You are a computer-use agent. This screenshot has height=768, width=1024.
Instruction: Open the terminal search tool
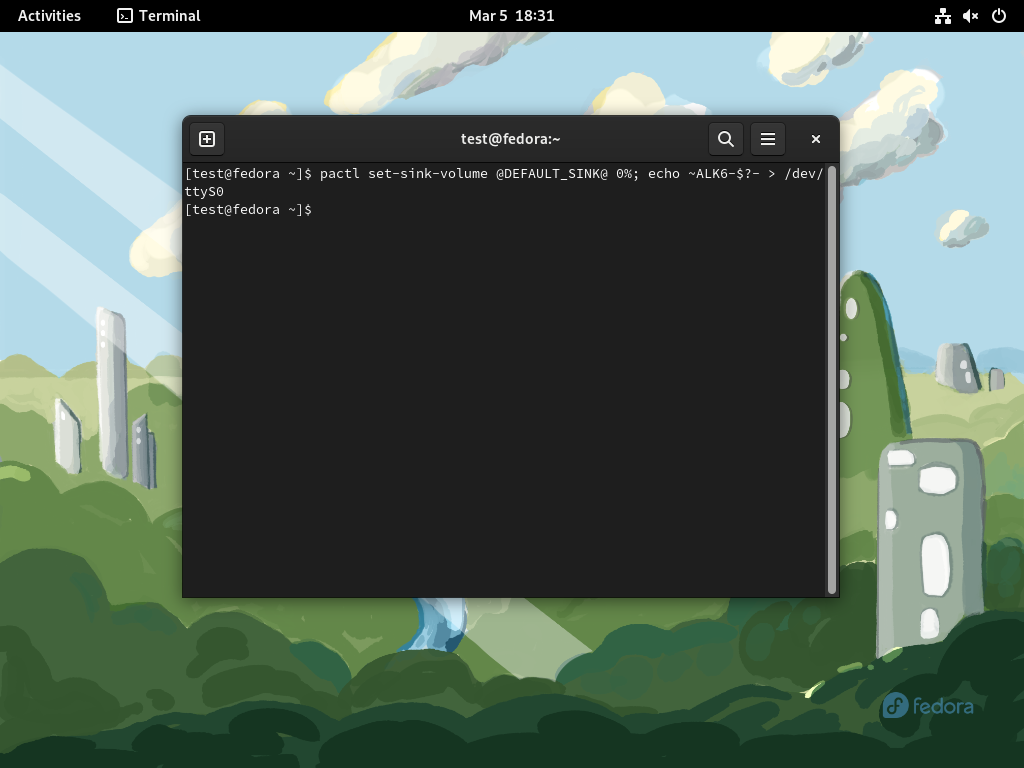click(726, 139)
